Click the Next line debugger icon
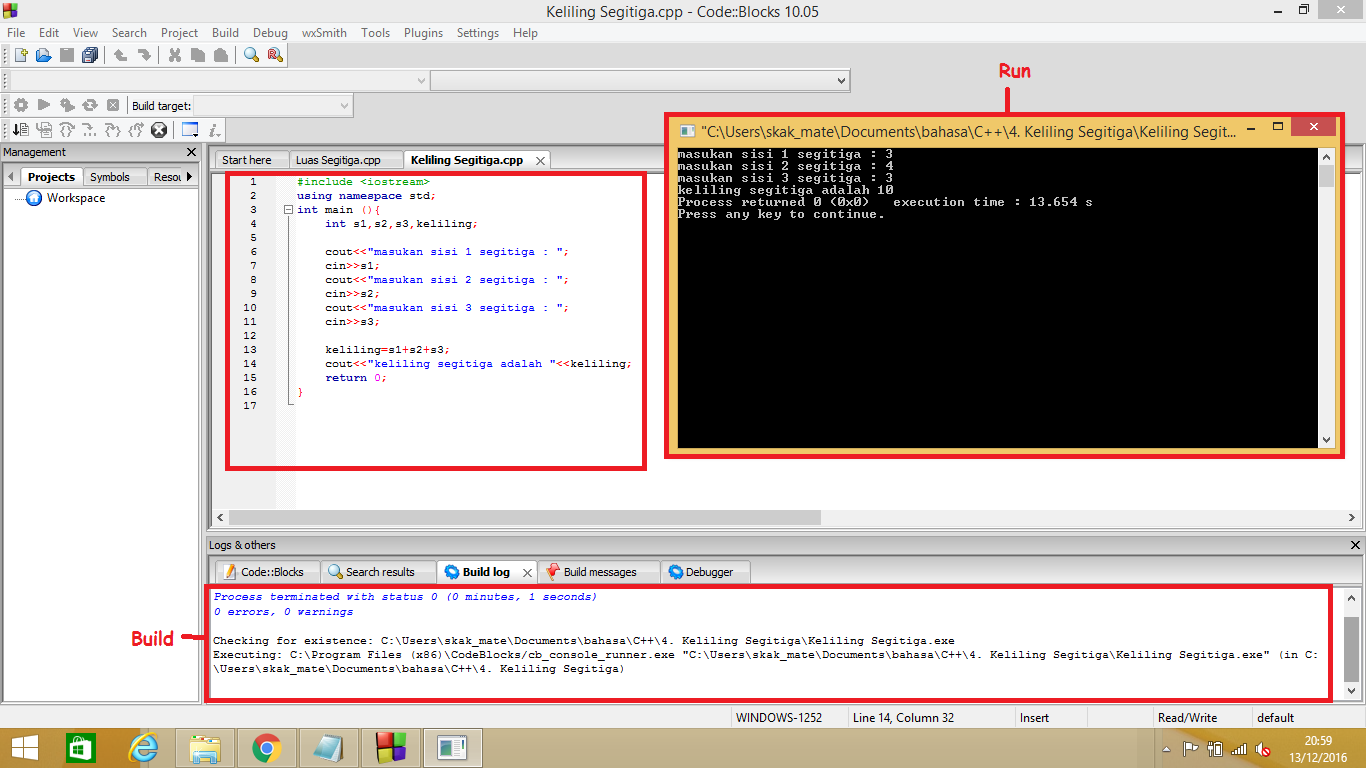The width and height of the screenshot is (1366, 768). point(67,130)
